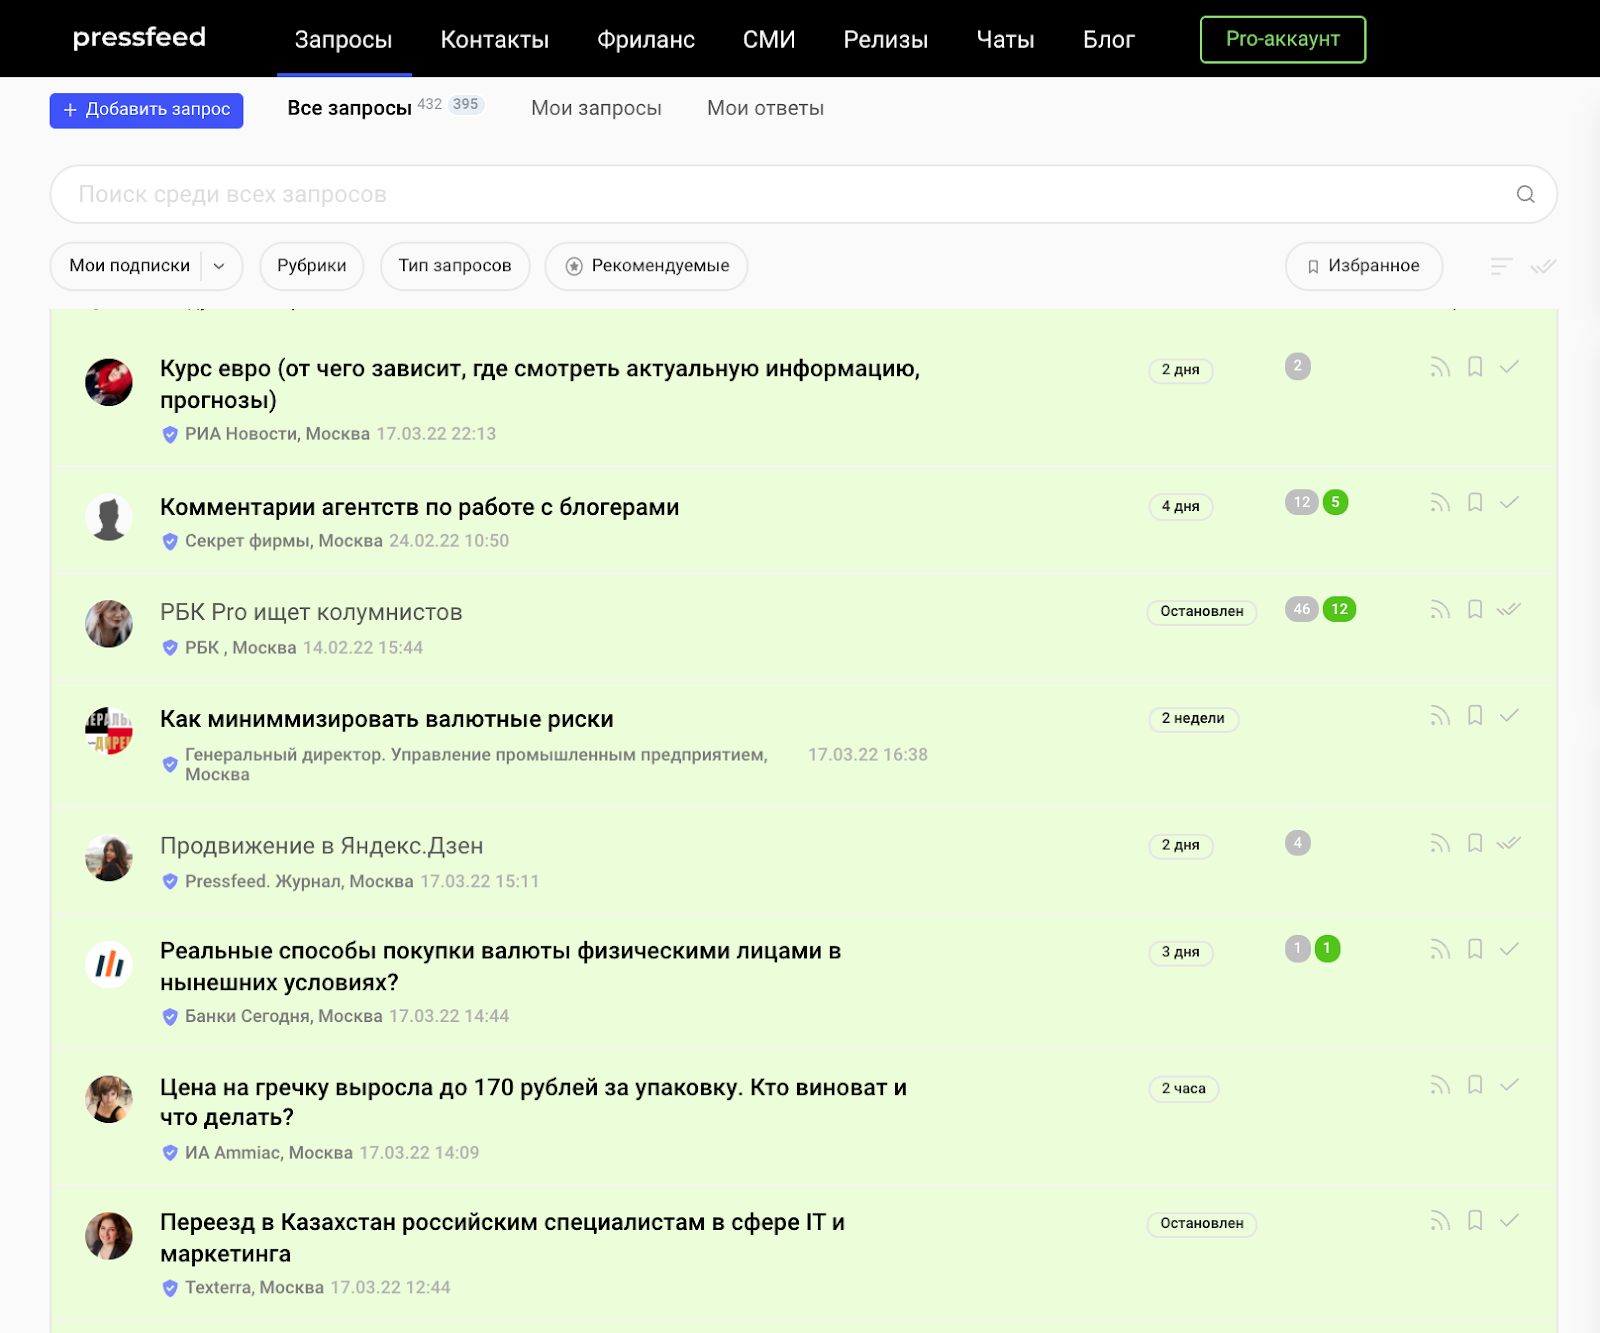Click RSS icon on Переезд в Казахстан row
Image resolution: width=1600 pixels, height=1333 pixels.
tap(1440, 1221)
